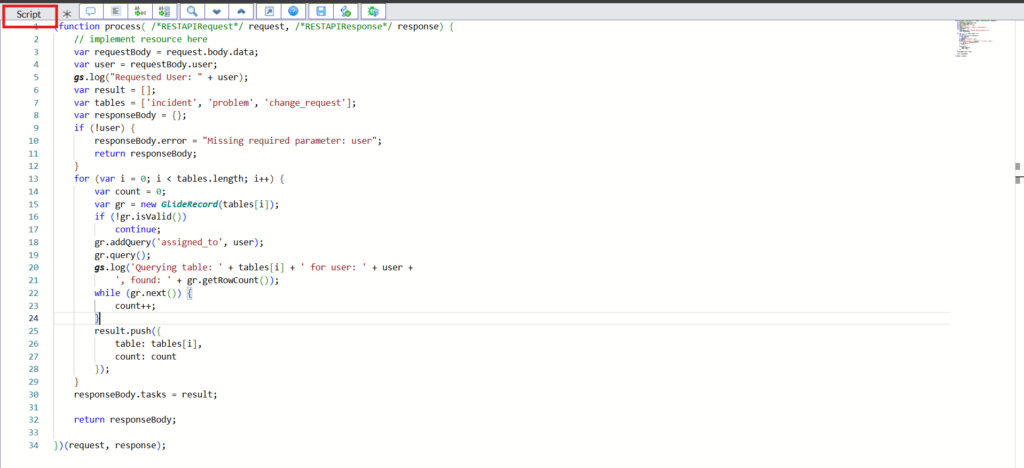Jump to next match with down arrow icon
The width and height of the screenshot is (1024, 468).
217,12
